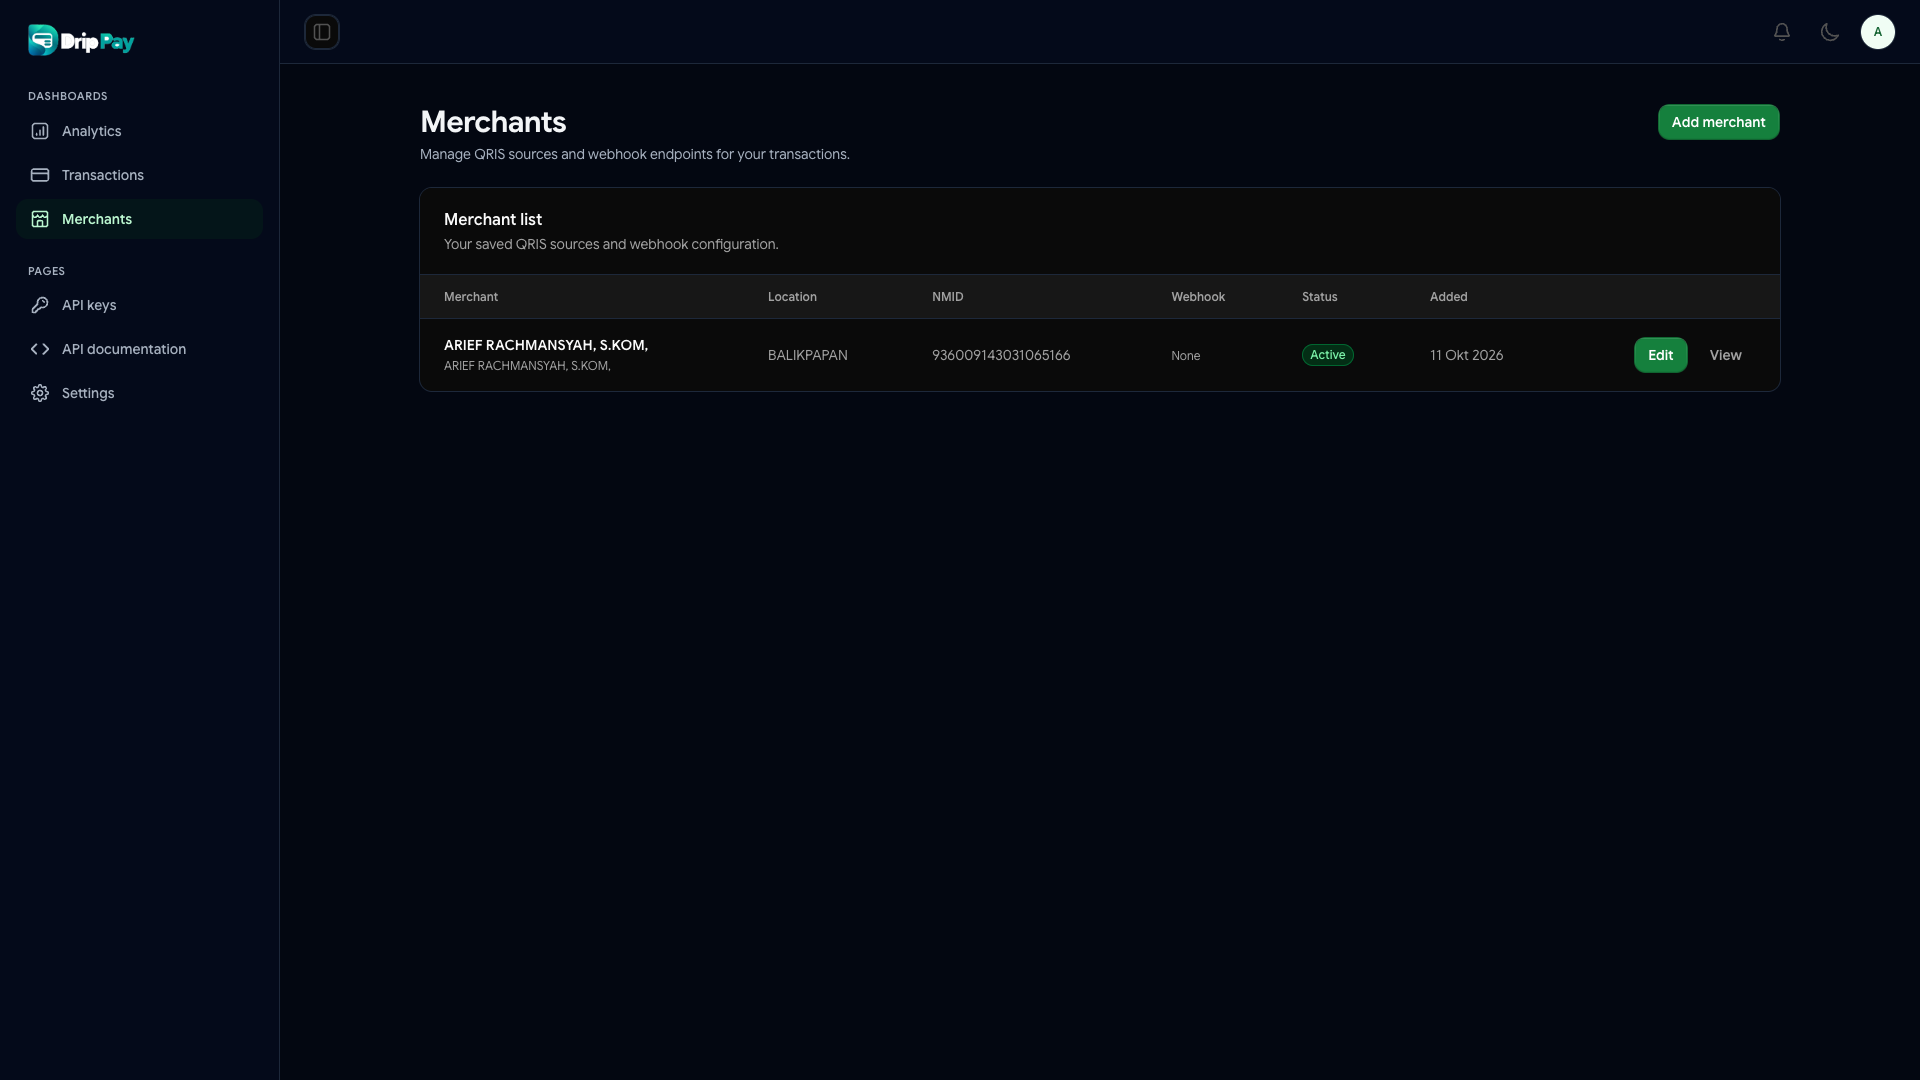
Task: Open the notifications bell
Action: 1782,32
